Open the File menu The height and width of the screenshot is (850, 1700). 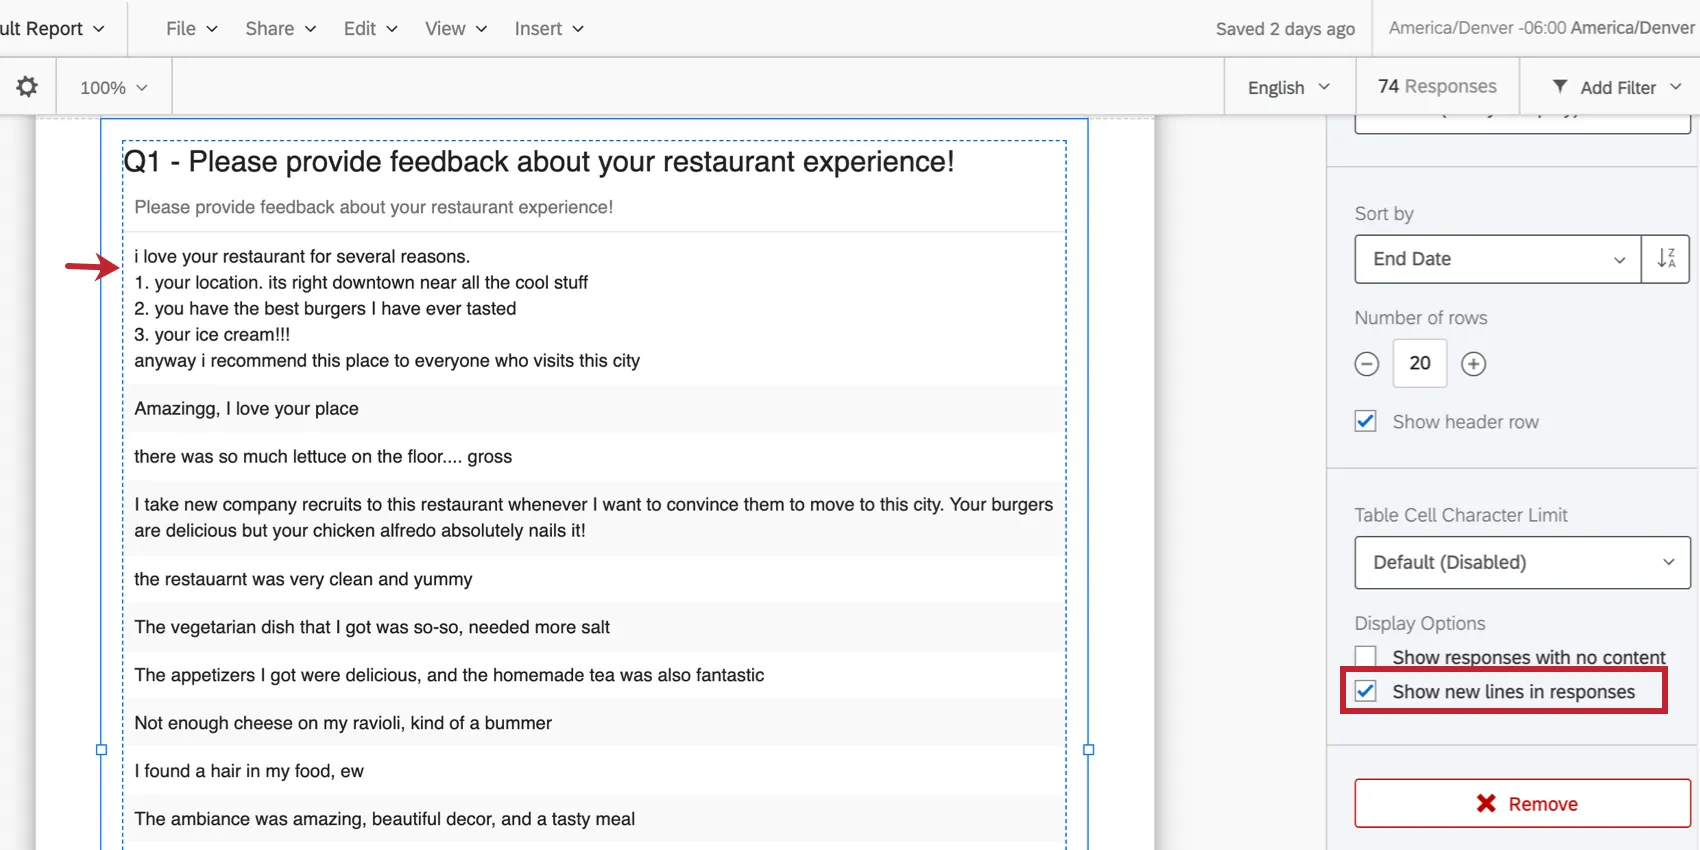[191, 29]
